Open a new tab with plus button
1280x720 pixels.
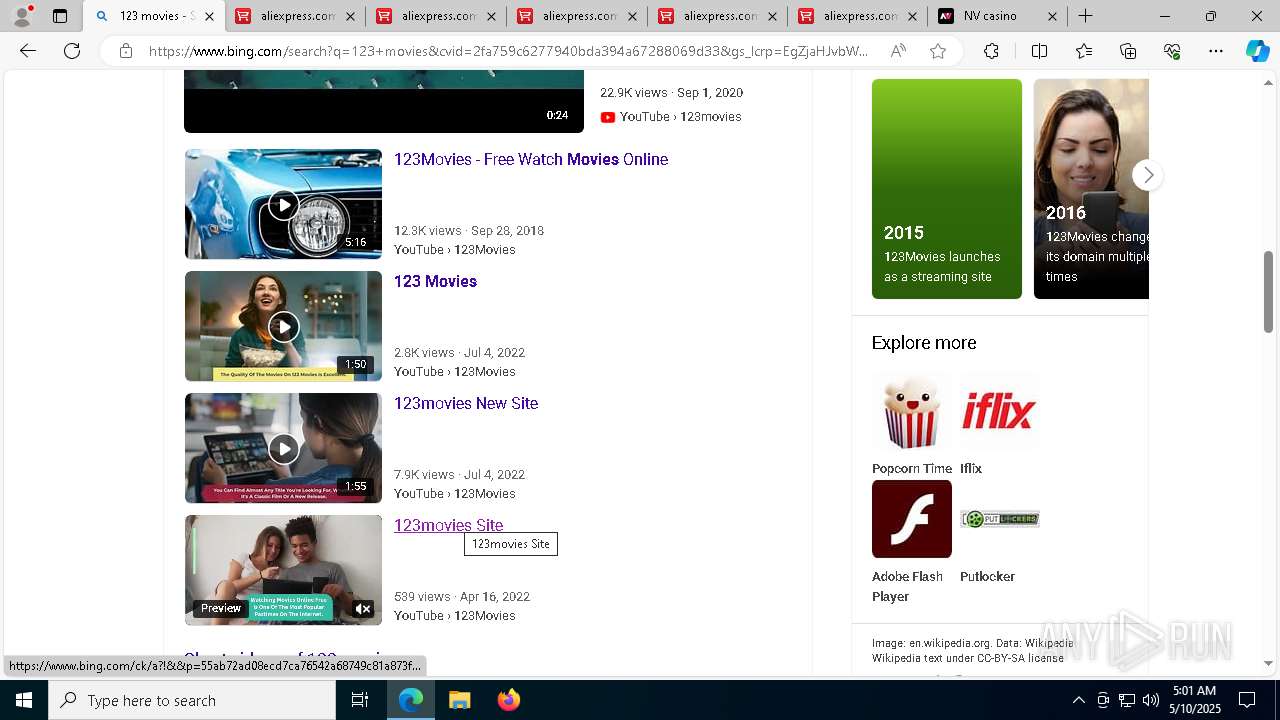[1085, 16]
